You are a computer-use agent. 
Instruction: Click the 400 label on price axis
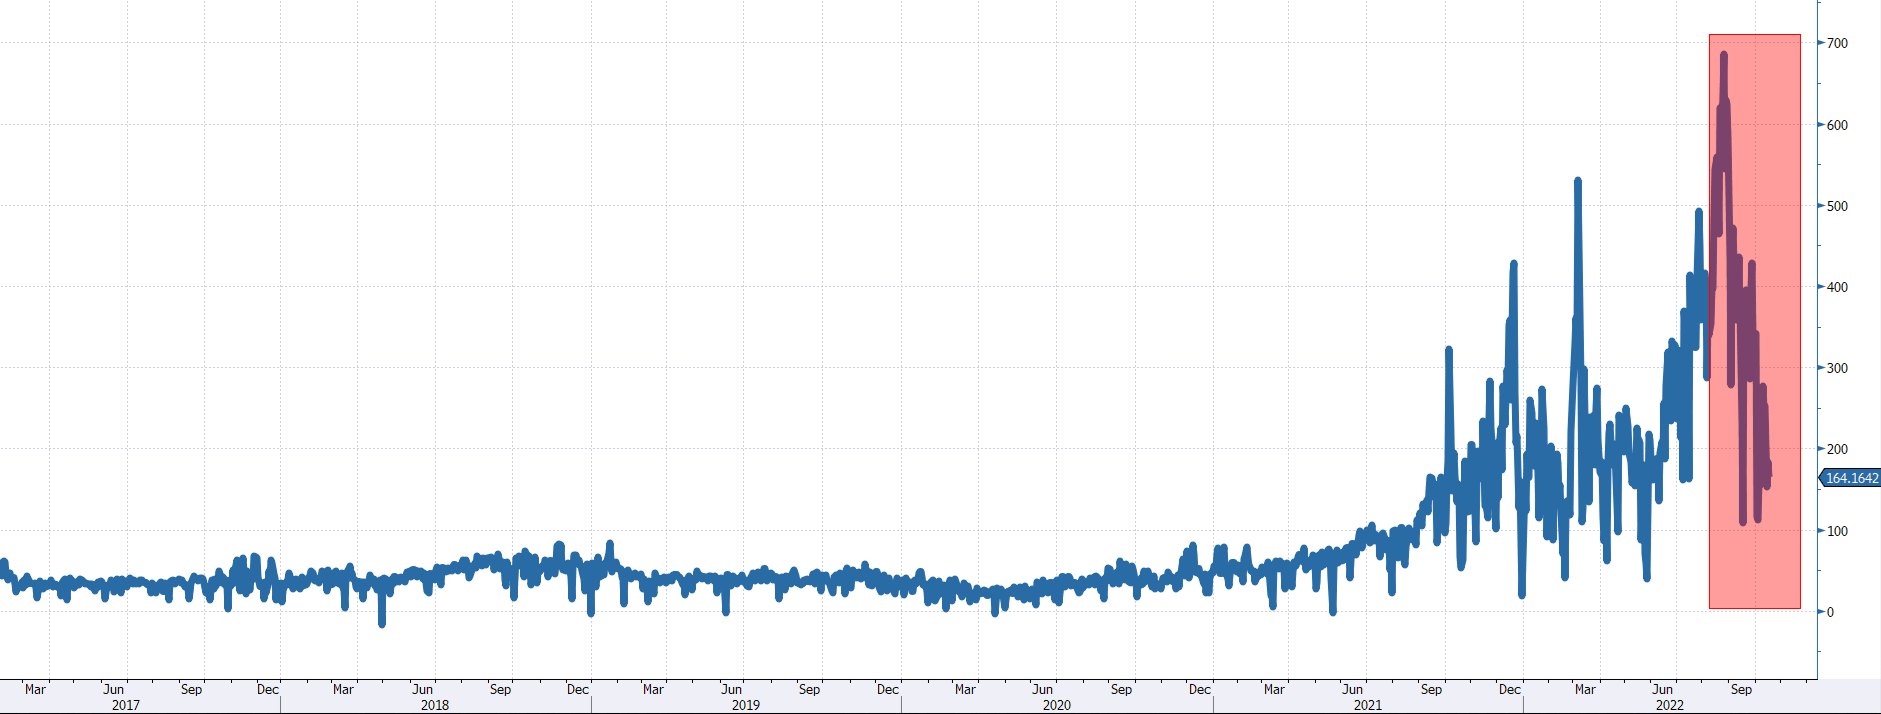click(x=1837, y=287)
